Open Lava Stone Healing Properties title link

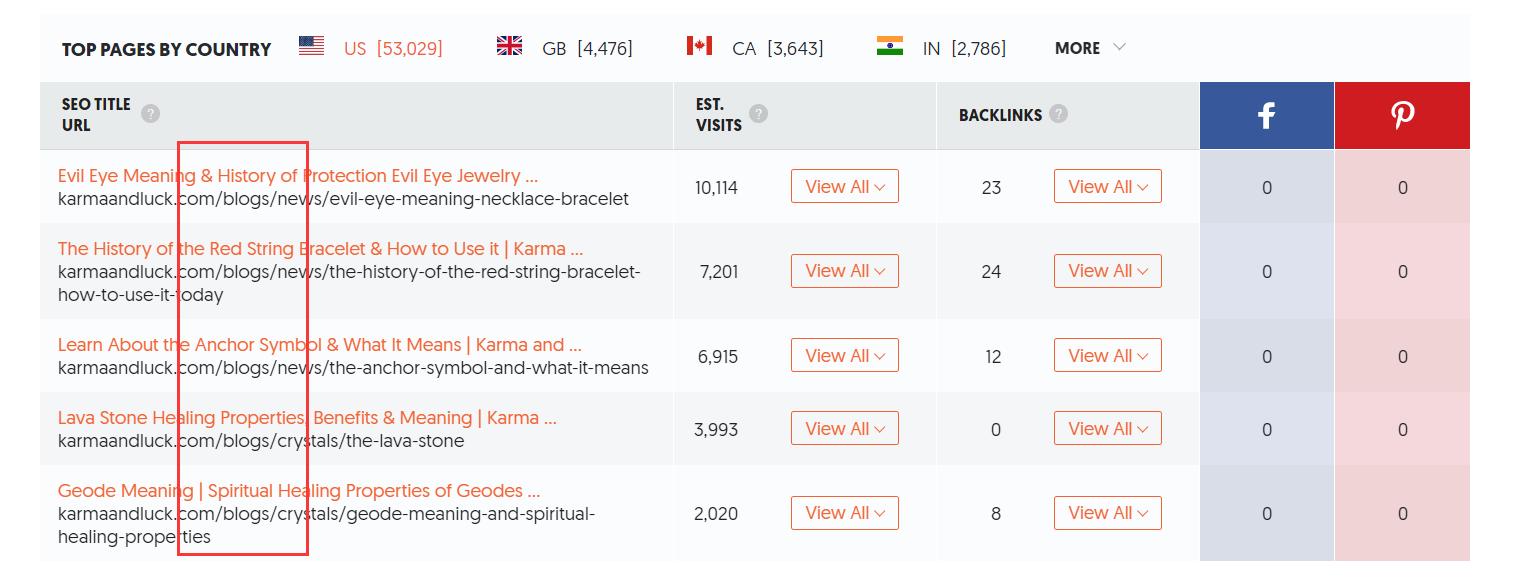pos(306,418)
